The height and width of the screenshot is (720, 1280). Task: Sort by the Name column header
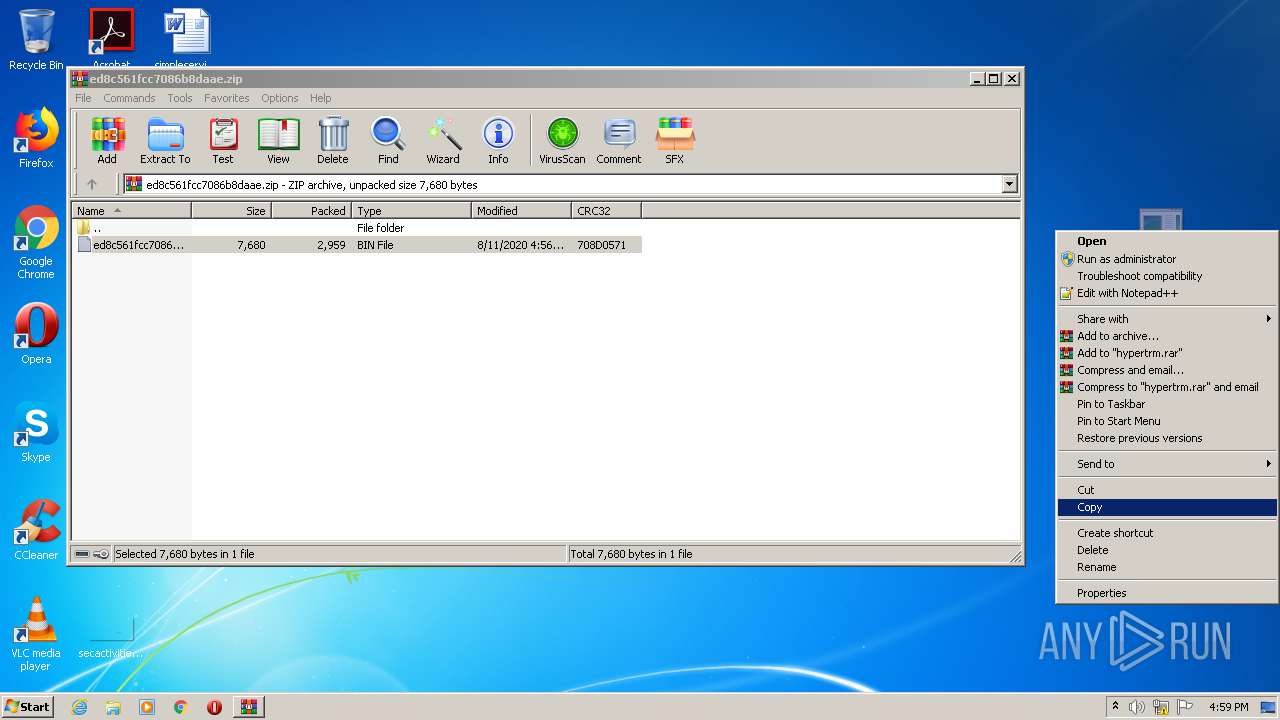pos(132,211)
